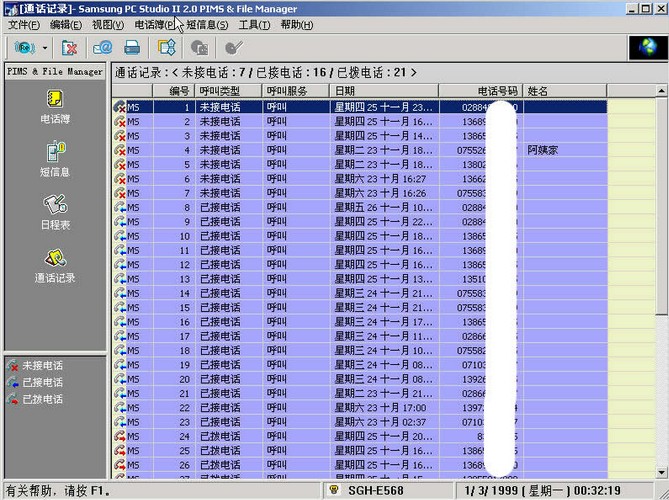This screenshot has height=500, width=669.
Task: Click the PIMS & File Manager panel header
Action: 55,72
